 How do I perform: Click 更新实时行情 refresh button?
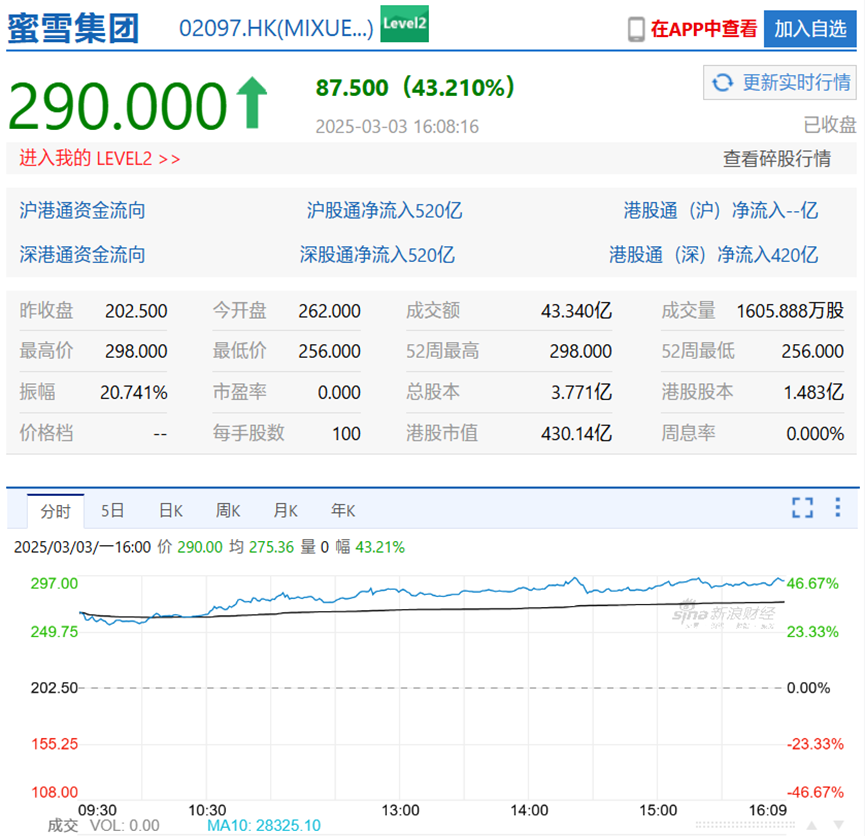[x=779, y=83]
